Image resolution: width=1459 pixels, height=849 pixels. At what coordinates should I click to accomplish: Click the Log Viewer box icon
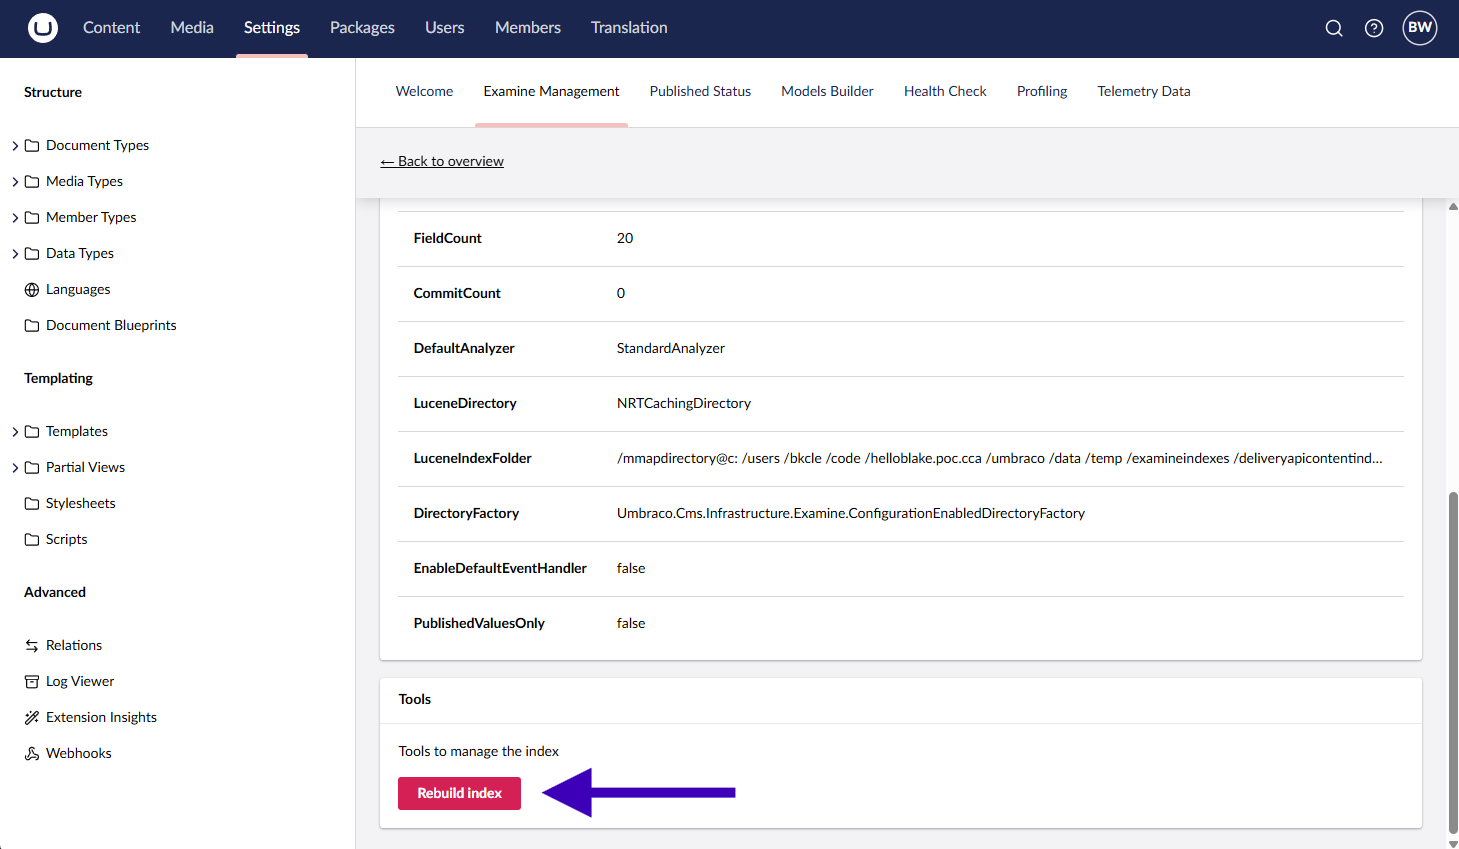[32, 682]
